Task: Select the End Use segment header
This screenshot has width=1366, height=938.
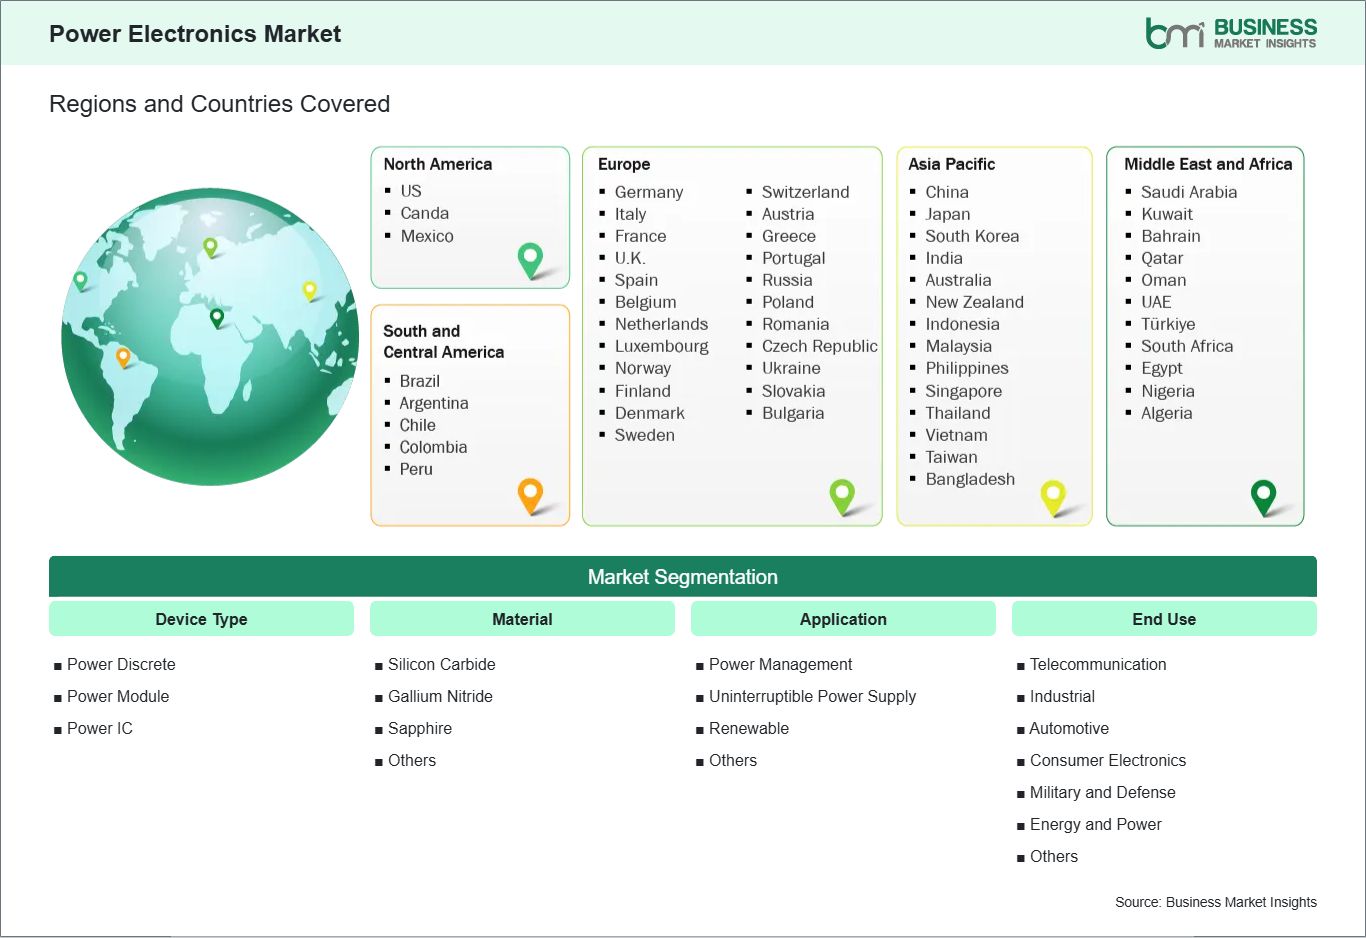Action: coord(1163,619)
